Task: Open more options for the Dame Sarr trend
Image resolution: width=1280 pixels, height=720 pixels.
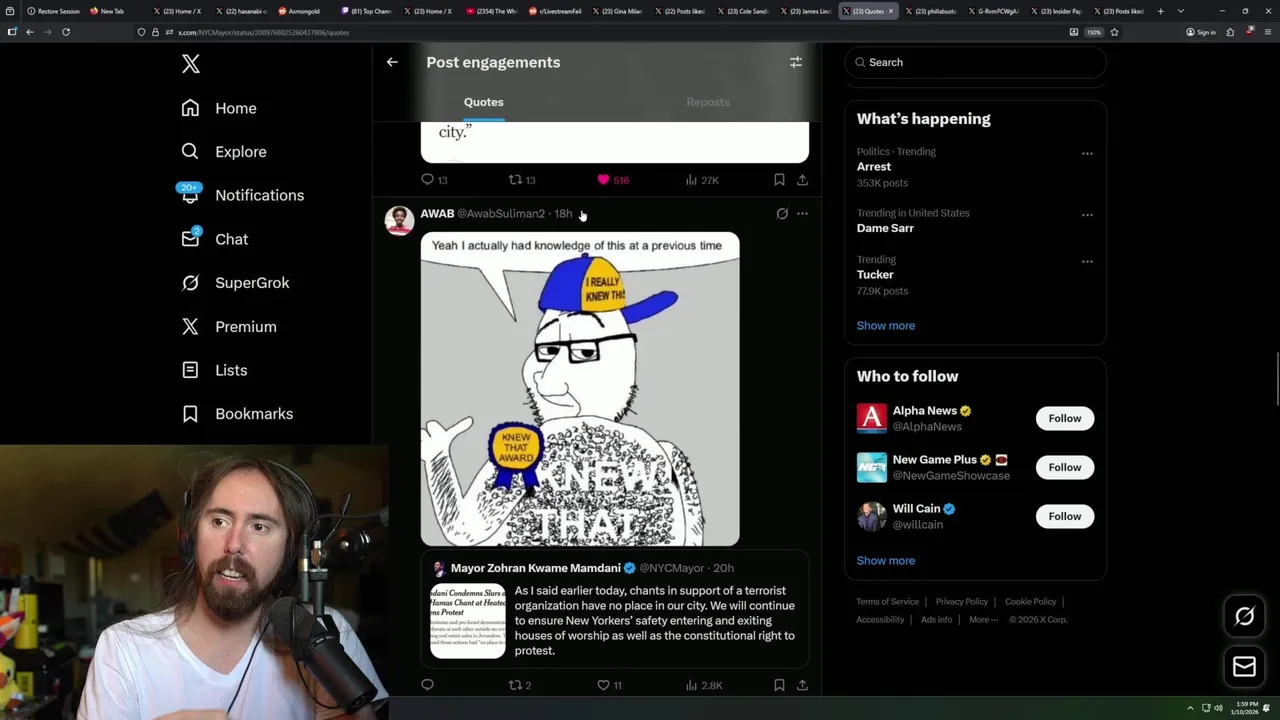Action: click(1087, 215)
